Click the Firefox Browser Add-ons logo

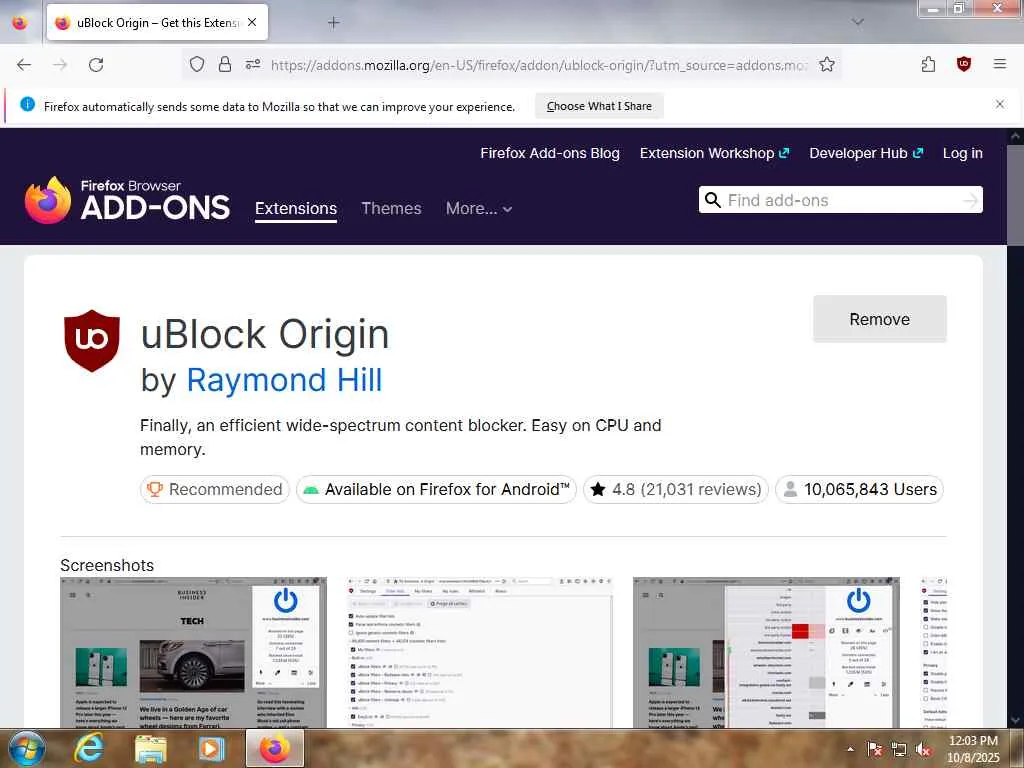pyautogui.click(x=127, y=200)
